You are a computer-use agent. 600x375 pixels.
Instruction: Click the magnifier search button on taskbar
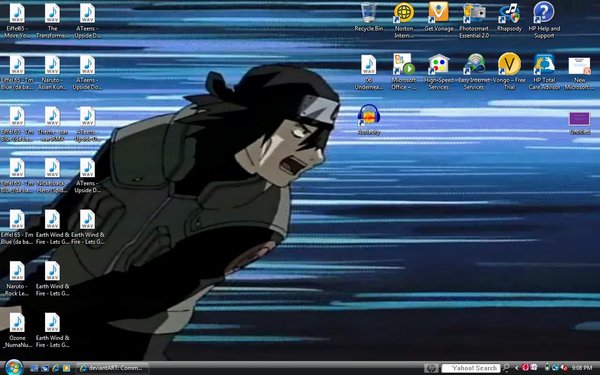point(506,368)
